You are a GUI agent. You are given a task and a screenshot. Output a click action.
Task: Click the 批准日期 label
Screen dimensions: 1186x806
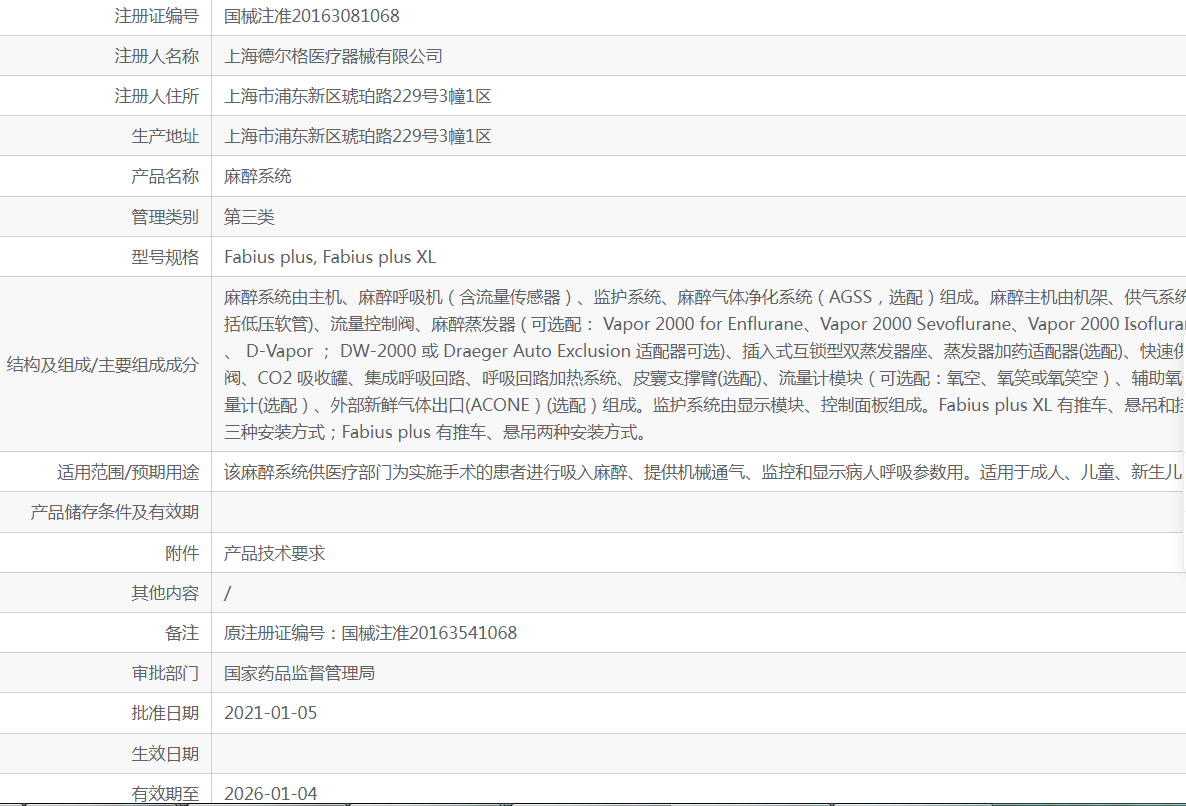[x=165, y=713]
